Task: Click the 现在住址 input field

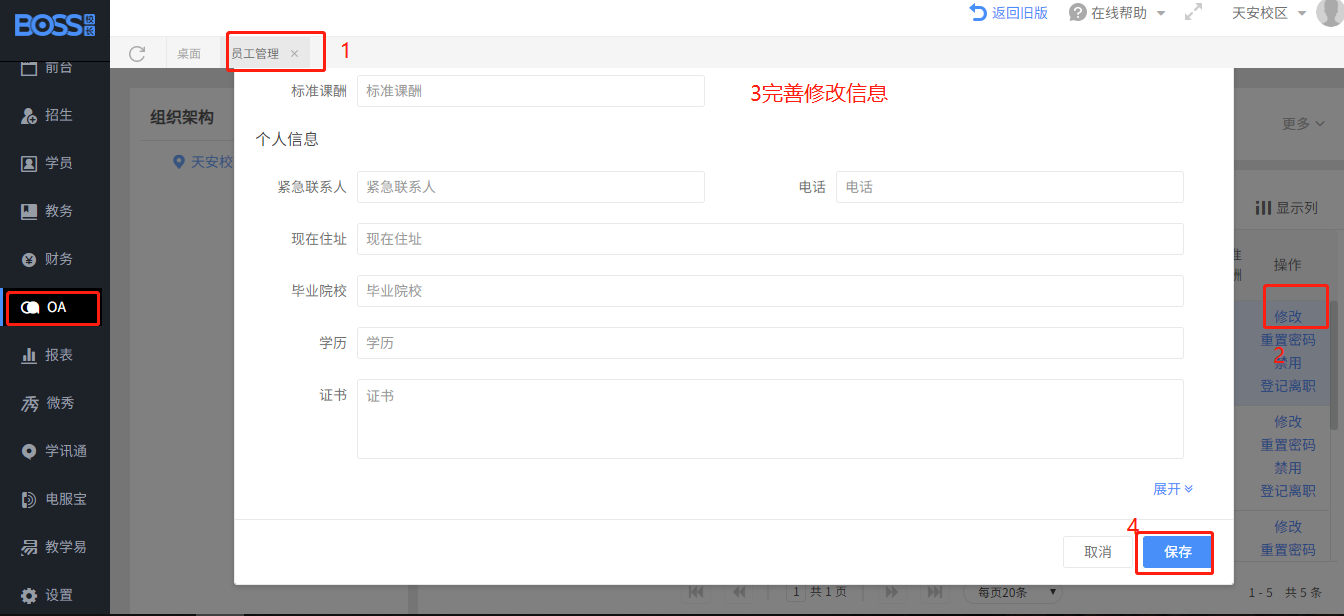Action: point(770,239)
